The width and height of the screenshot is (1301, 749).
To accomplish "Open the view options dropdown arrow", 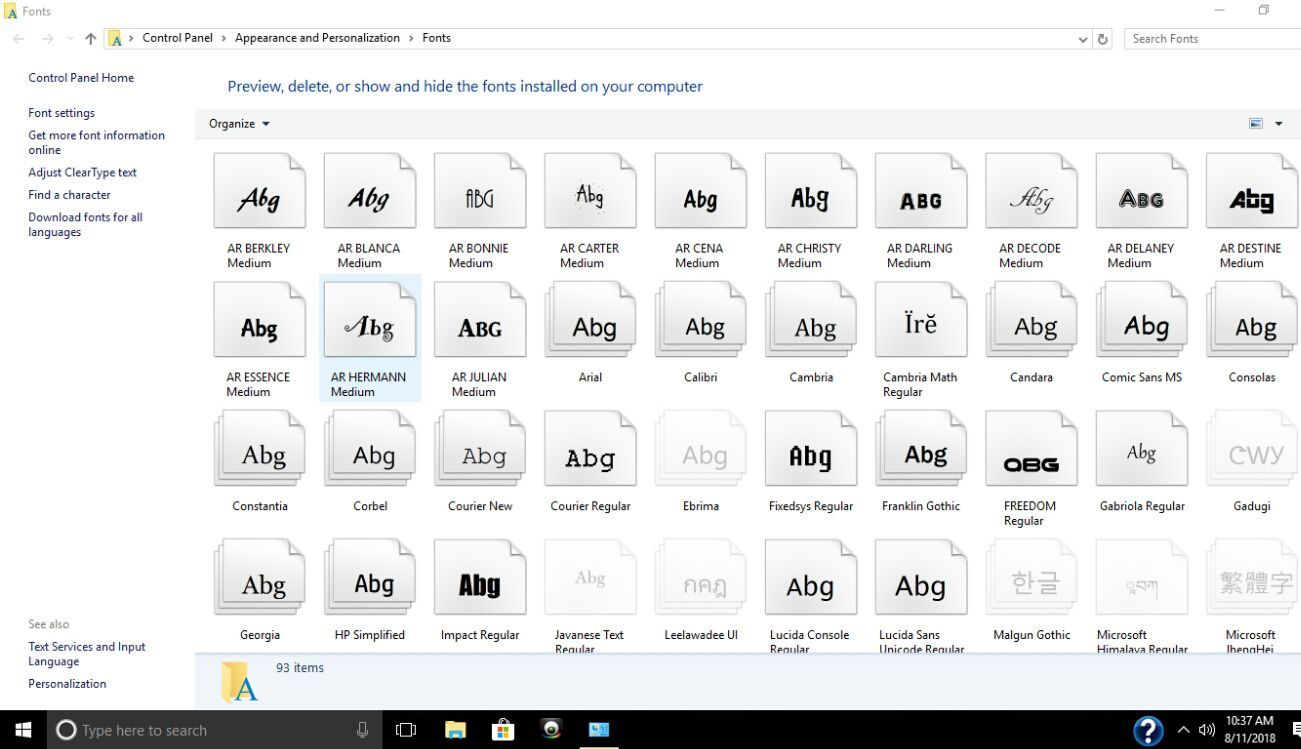I will pos(1278,124).
